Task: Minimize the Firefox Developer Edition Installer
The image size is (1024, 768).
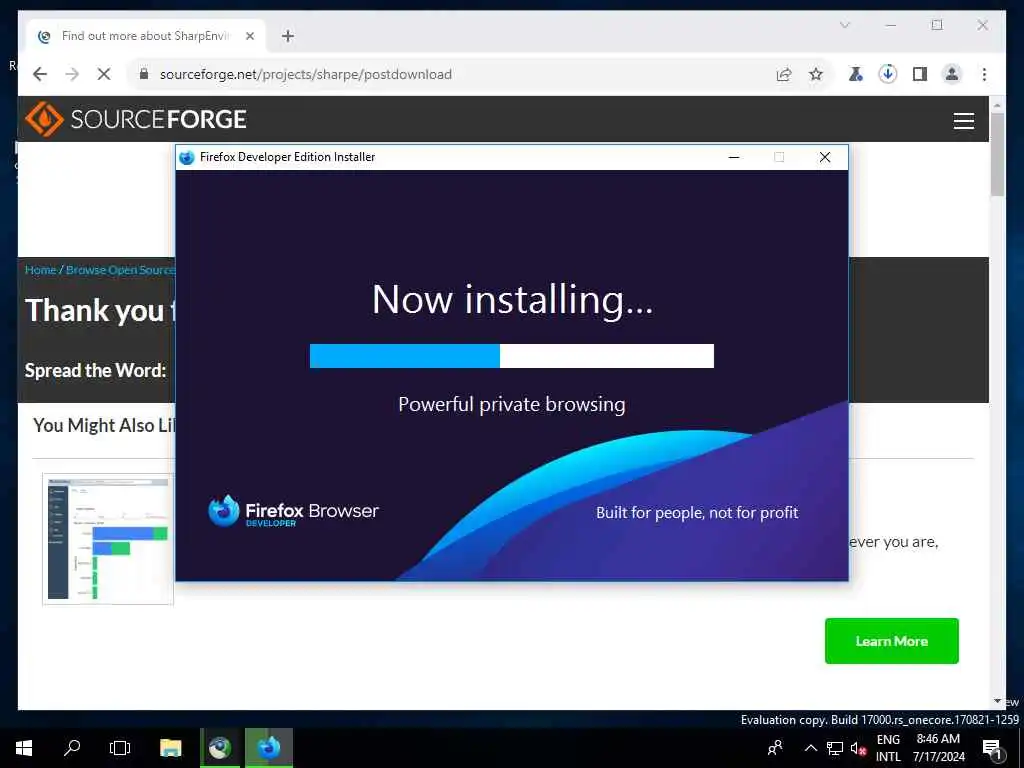Action: 733,157
